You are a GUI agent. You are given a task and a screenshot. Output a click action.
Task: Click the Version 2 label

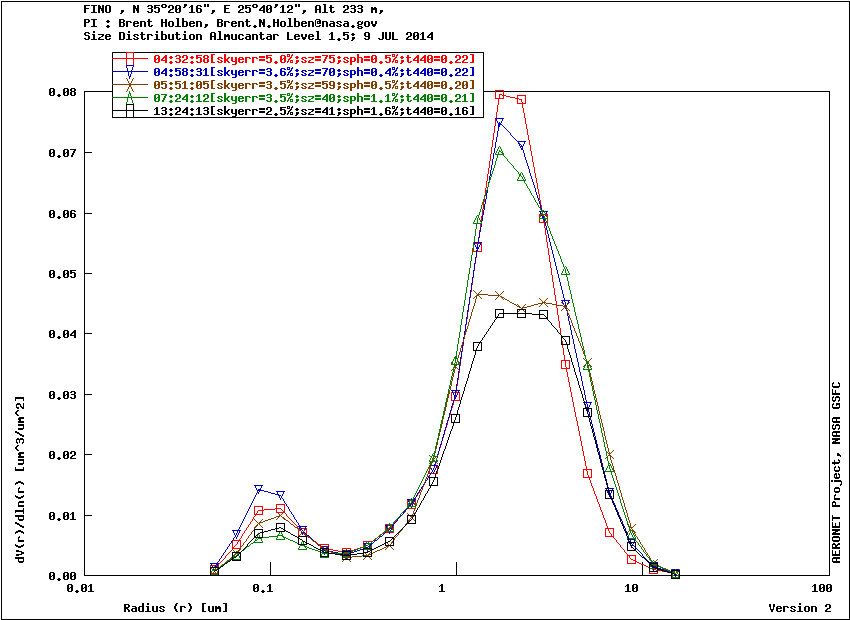click(799, 607)
